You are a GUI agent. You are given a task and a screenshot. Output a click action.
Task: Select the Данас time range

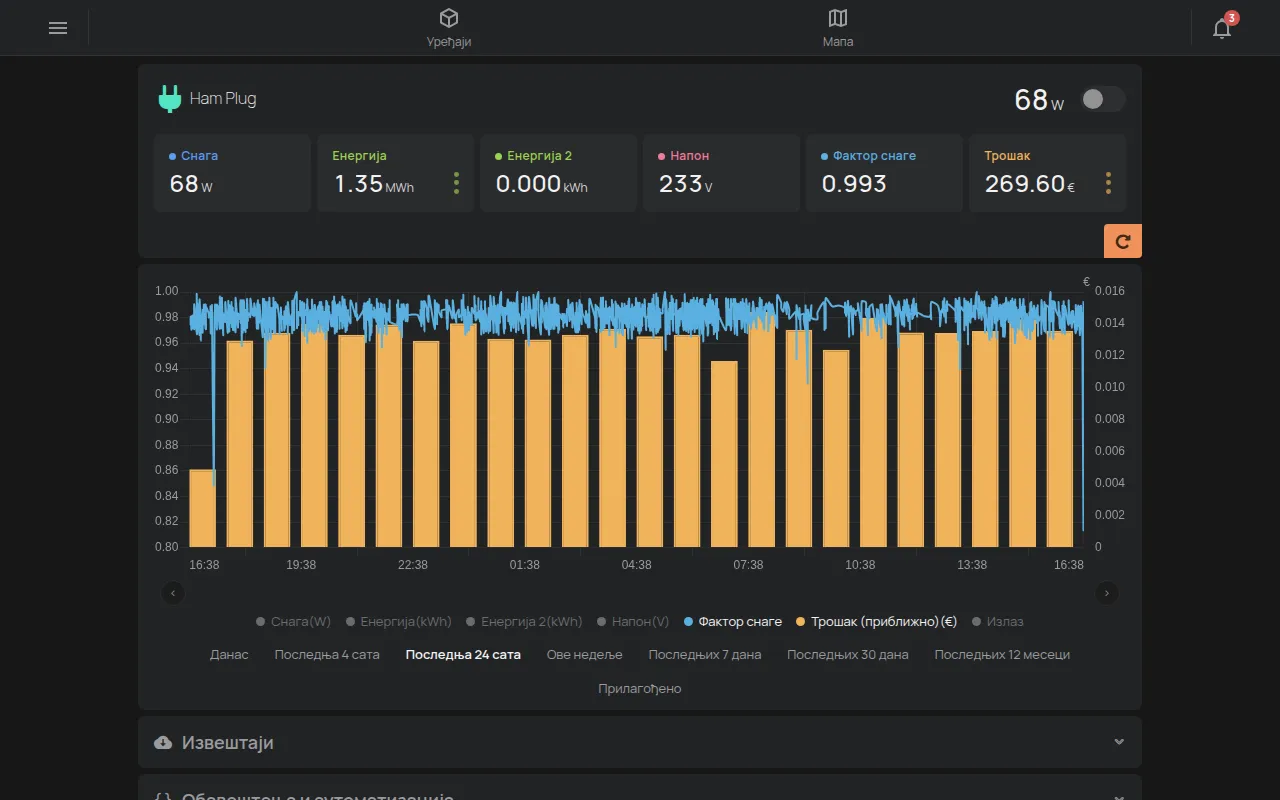(229, 654)
